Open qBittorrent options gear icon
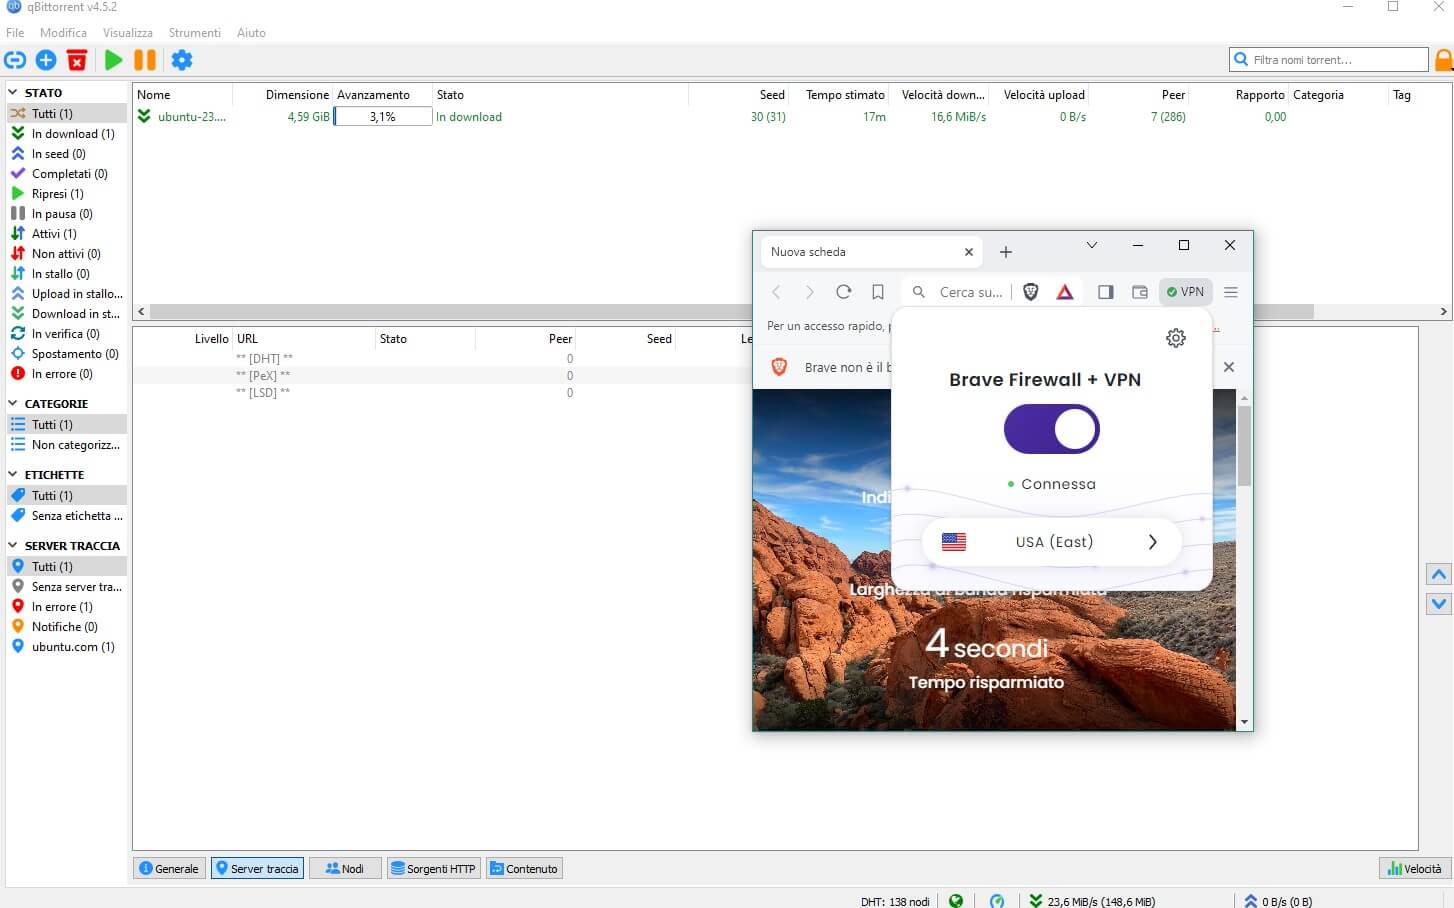The height and width of the screenshot is (908, 1454). tap(182, 60)
